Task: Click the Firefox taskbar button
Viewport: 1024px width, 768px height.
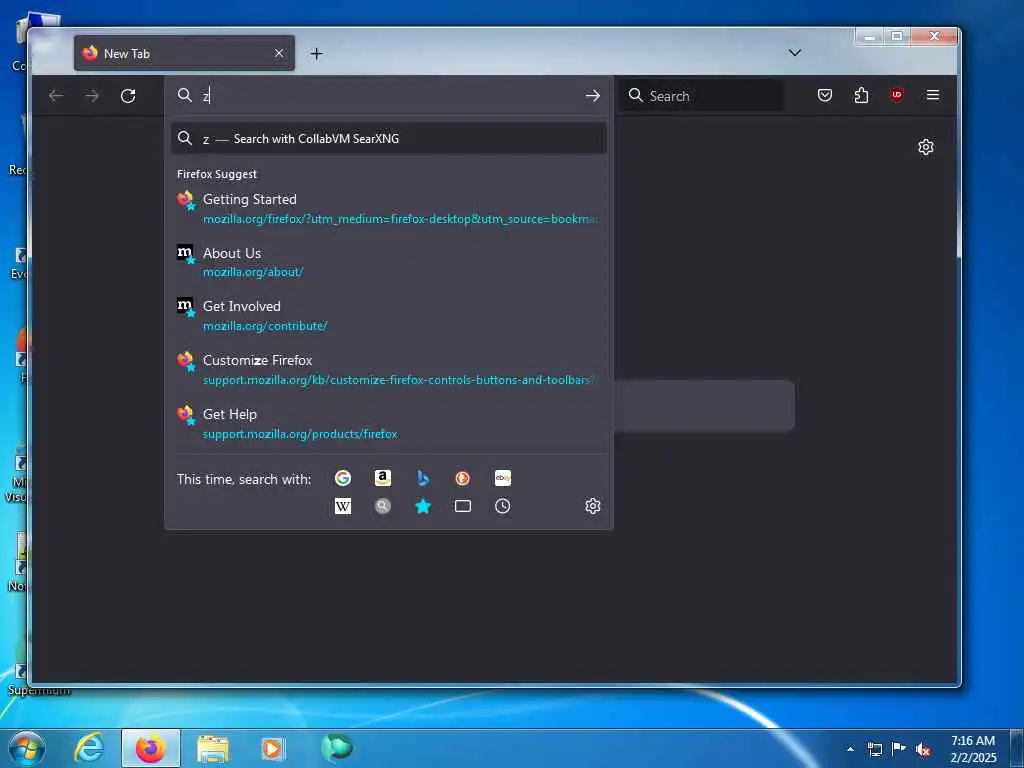Action: 150,748
